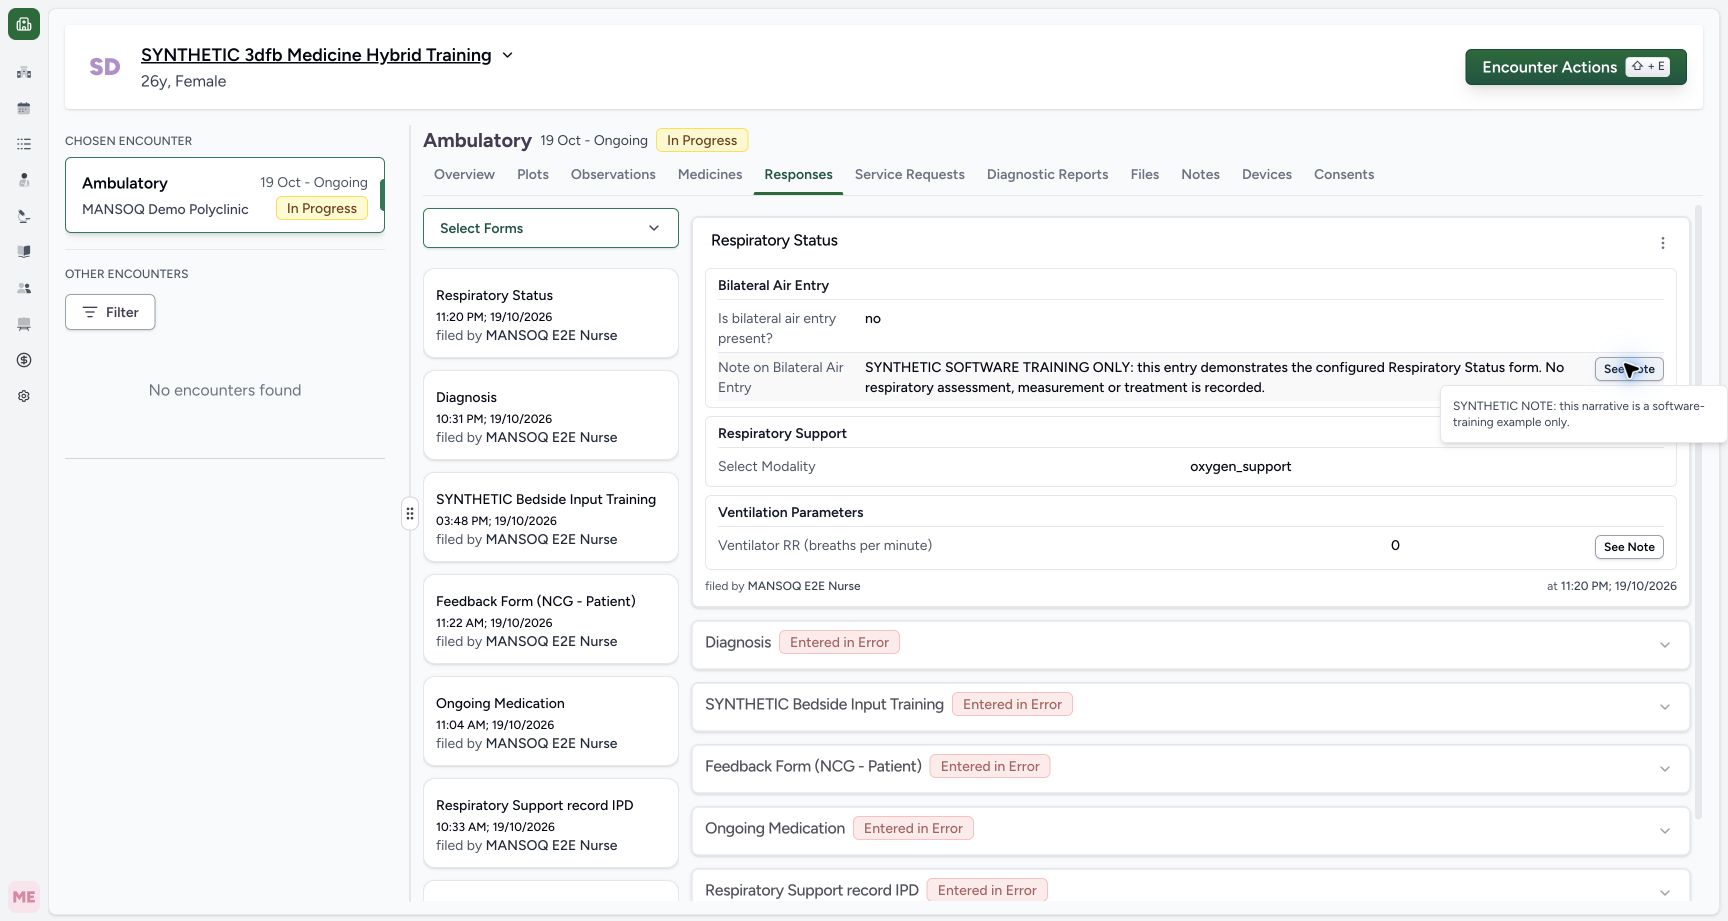Open SYNTHETIC Bedside Input Training list entry
The image size is (1728, 921).
click(x=551, y=517)
